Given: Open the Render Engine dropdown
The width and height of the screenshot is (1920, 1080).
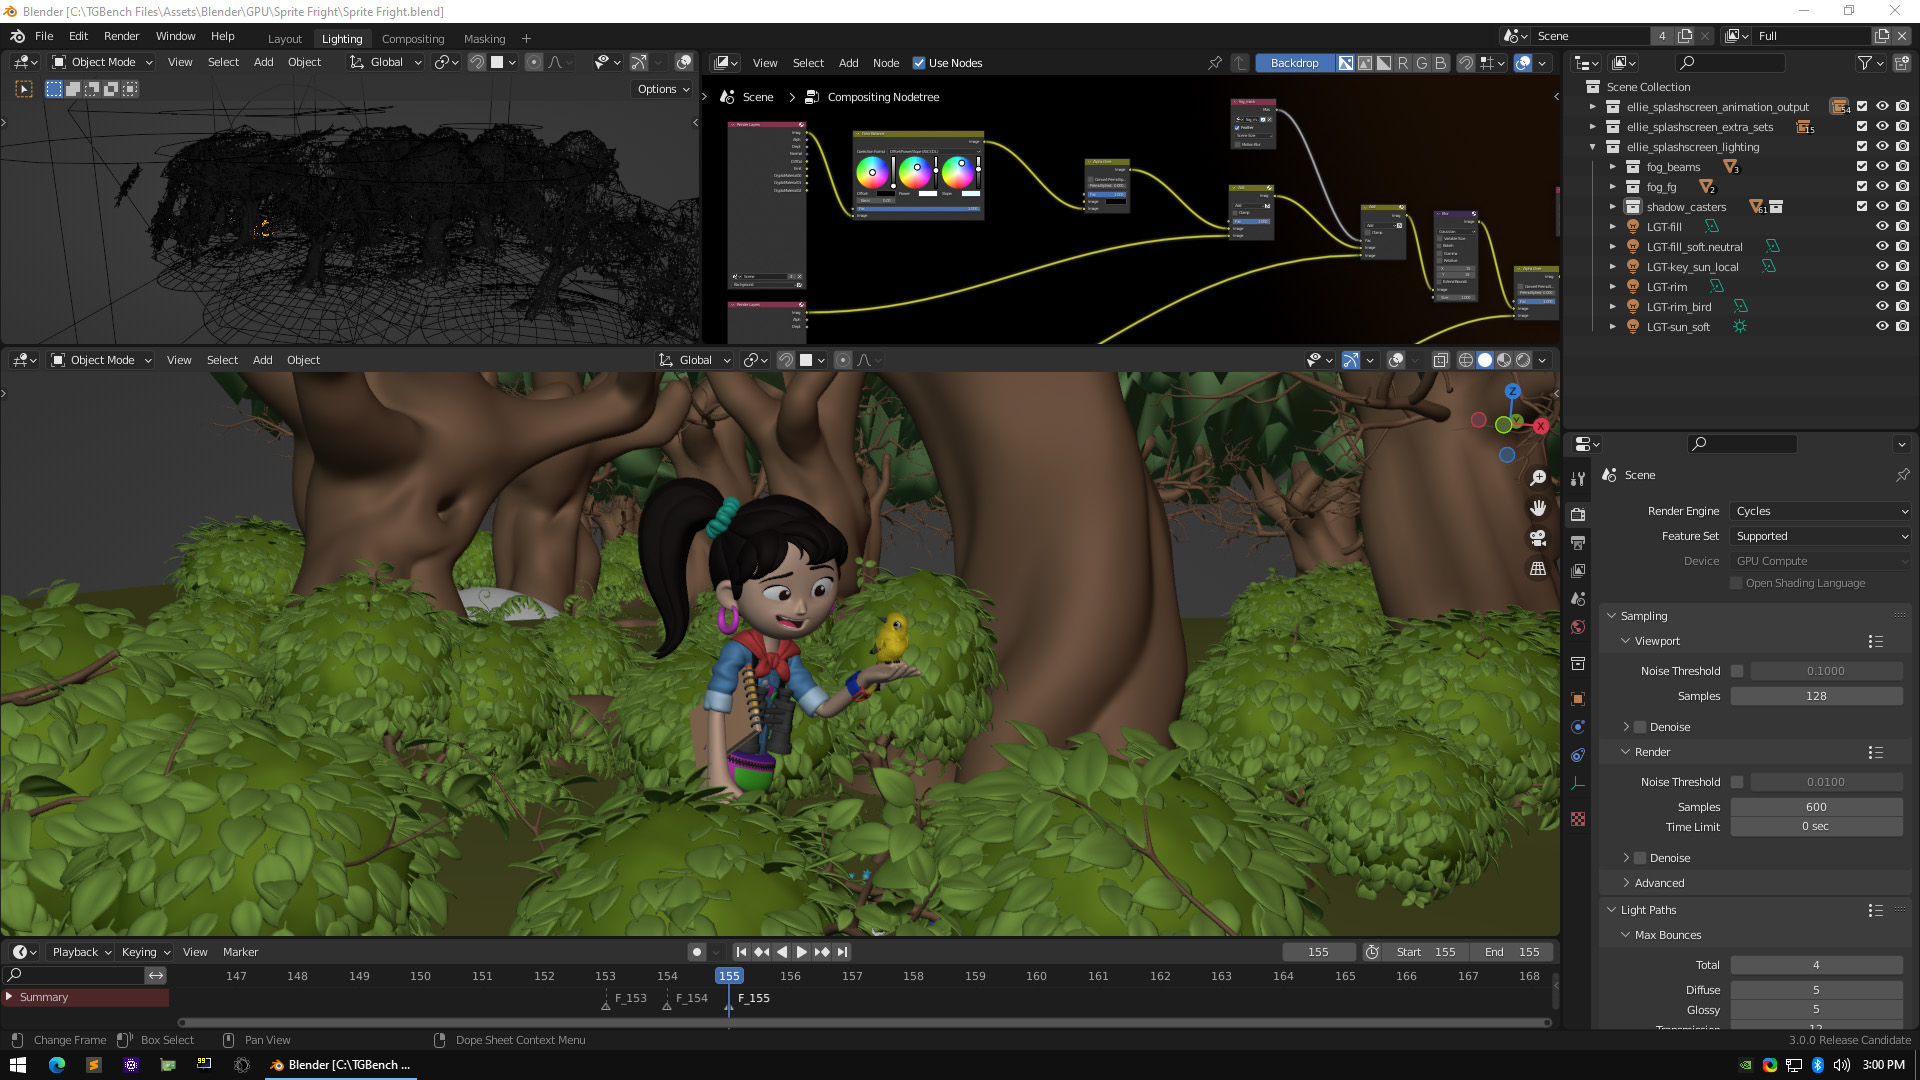Looking at the screenshot, I should [x=1821, y=511].
